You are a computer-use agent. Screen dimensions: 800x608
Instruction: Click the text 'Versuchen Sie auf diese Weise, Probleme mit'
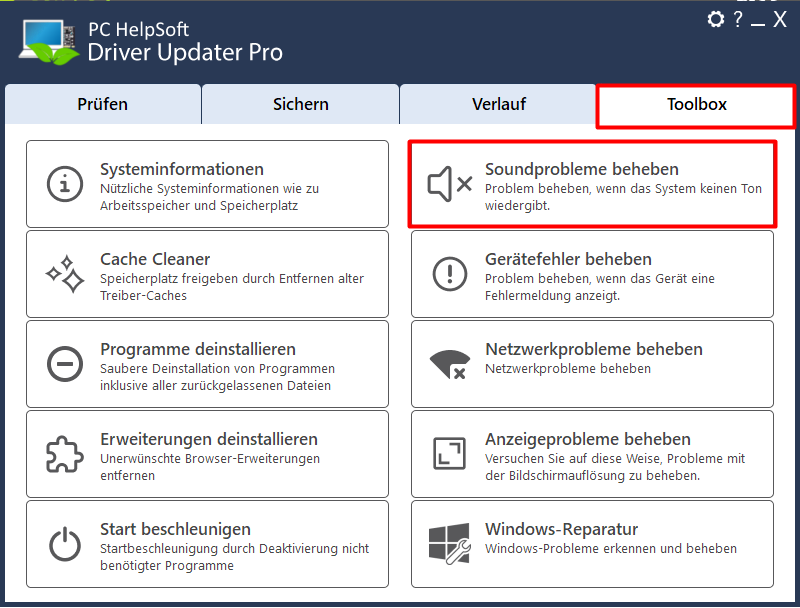615,459
